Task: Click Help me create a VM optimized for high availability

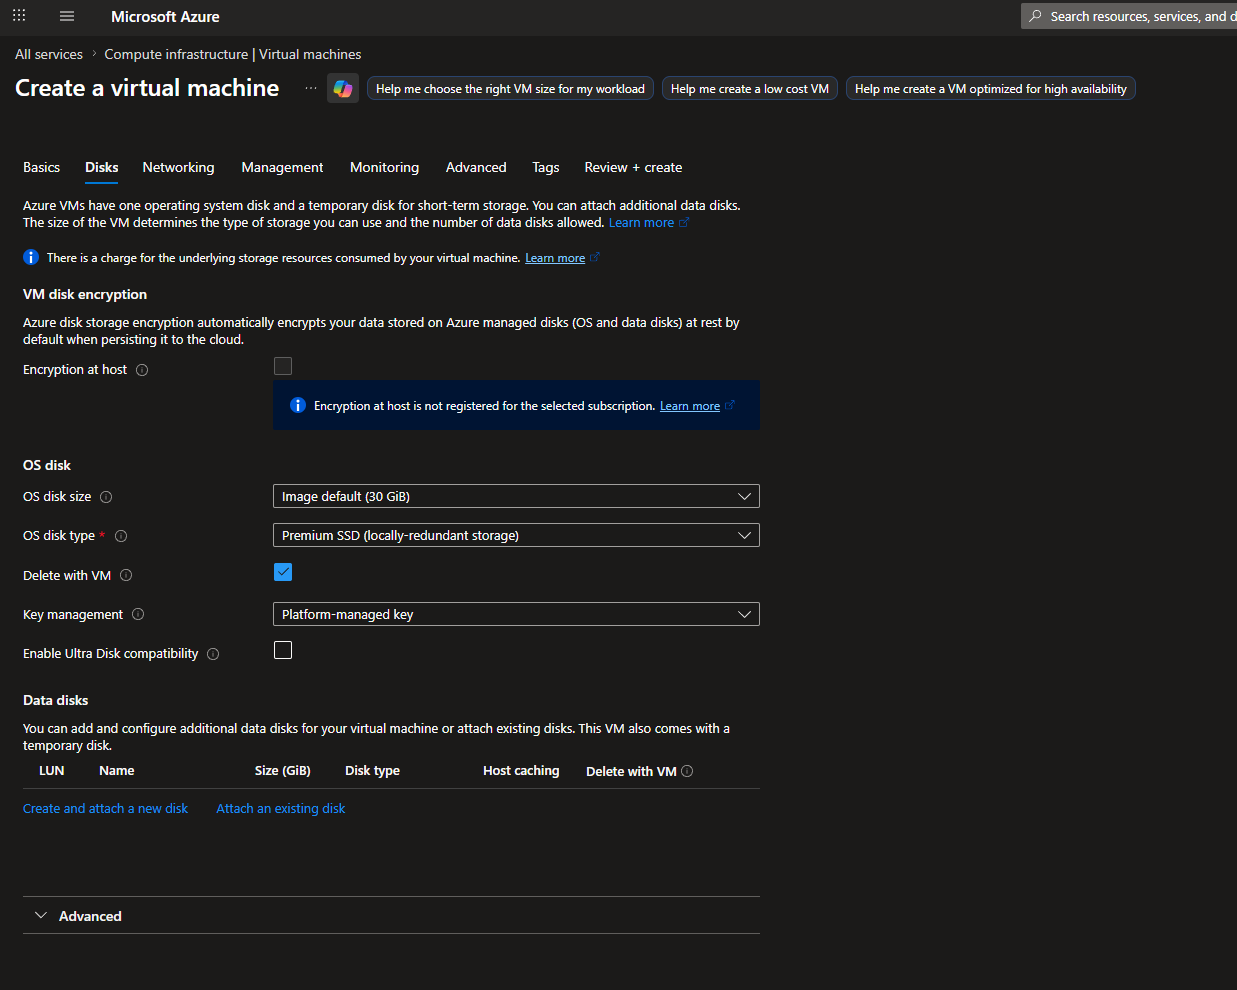Action: (x=991, y=88)
